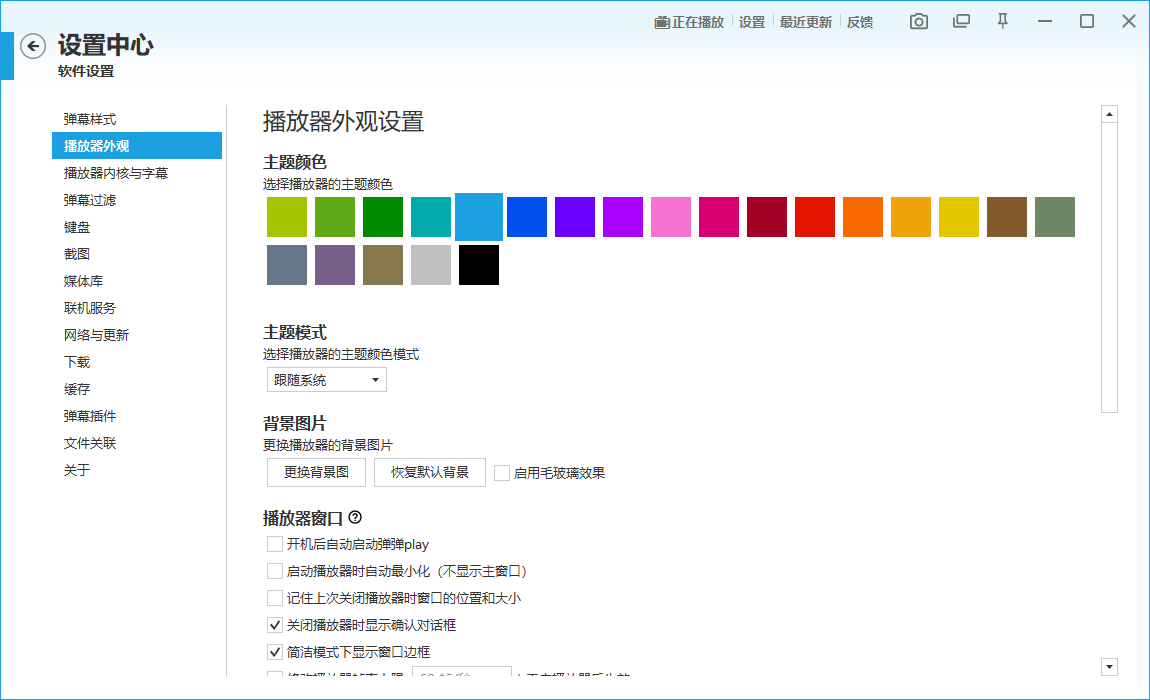Pick the light gray theme color

coord(431,265)
